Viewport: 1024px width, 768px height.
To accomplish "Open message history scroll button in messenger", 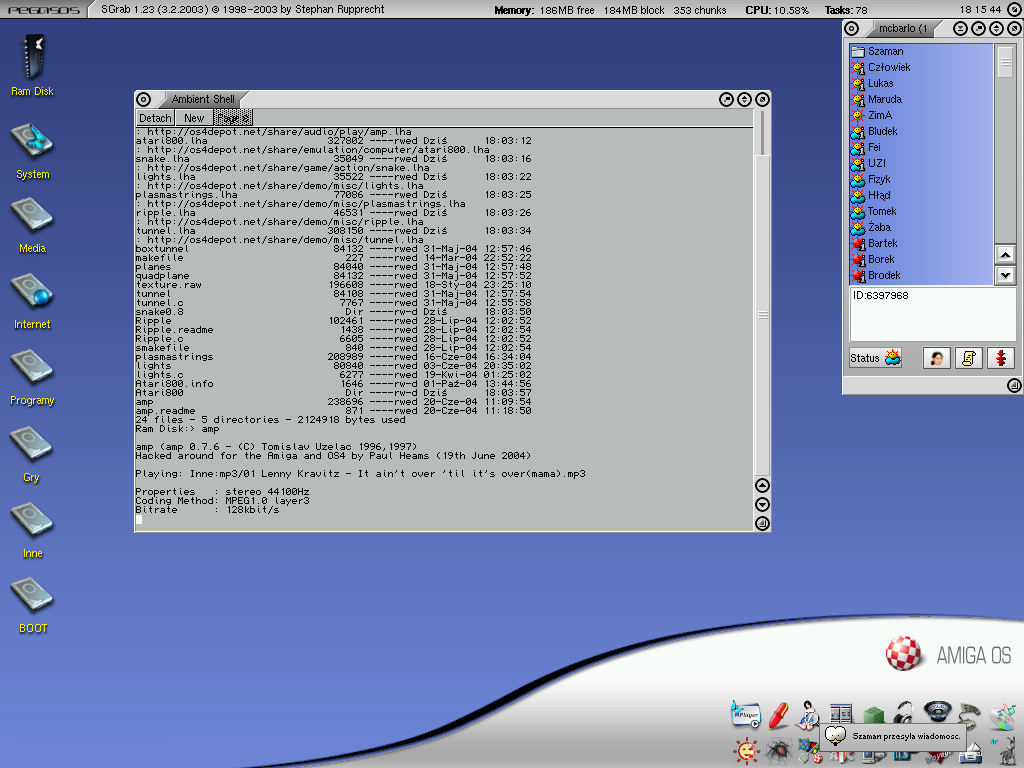I will [x=968, y=358].
